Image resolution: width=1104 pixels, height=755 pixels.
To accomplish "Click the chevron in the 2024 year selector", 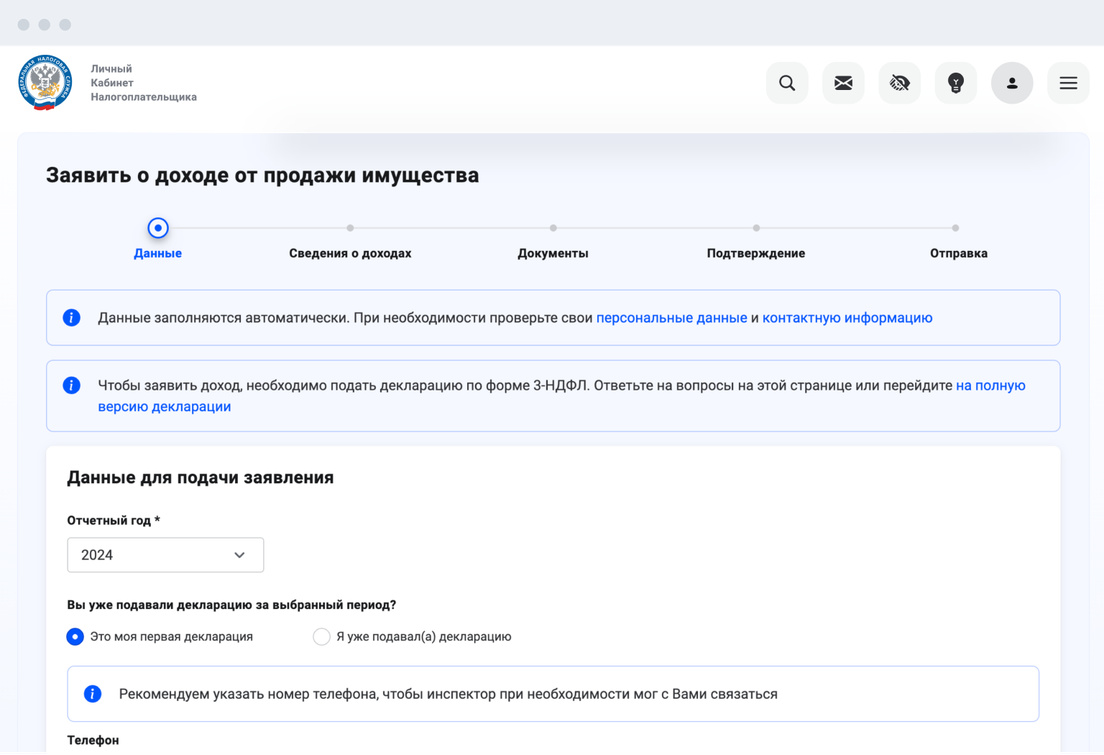I will [x=239, y=555].
